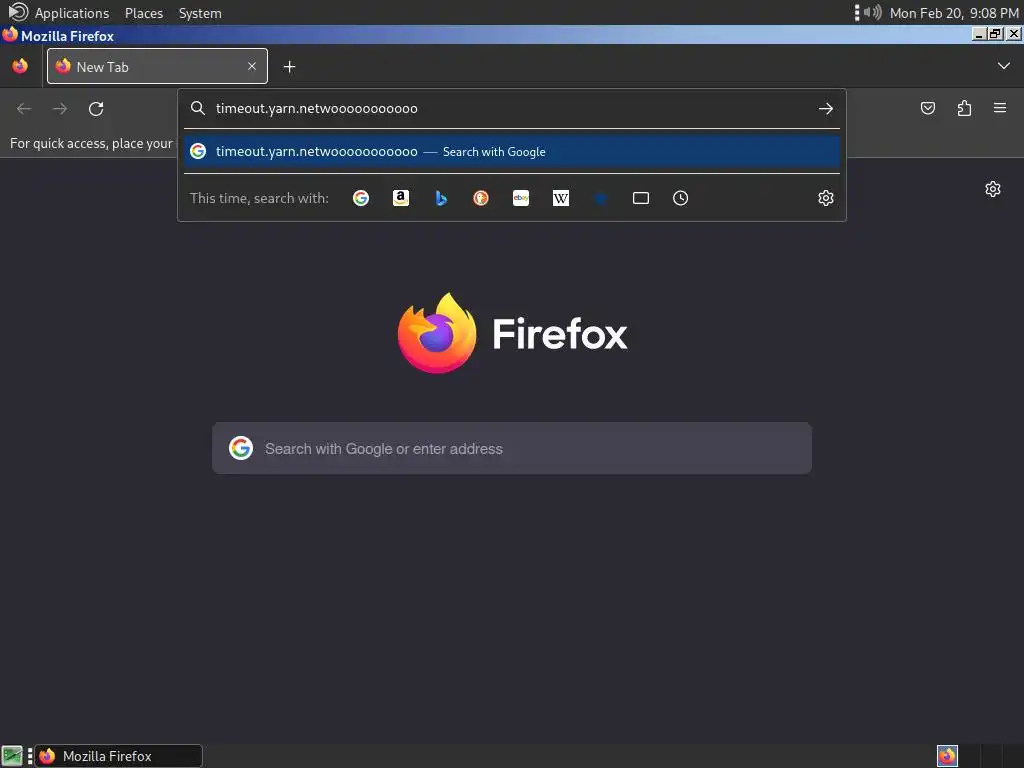Viewport: 1024px width, 768px height.
Task: Open Firefox application hamburger menu
Action: click(x=1000, y=108)
